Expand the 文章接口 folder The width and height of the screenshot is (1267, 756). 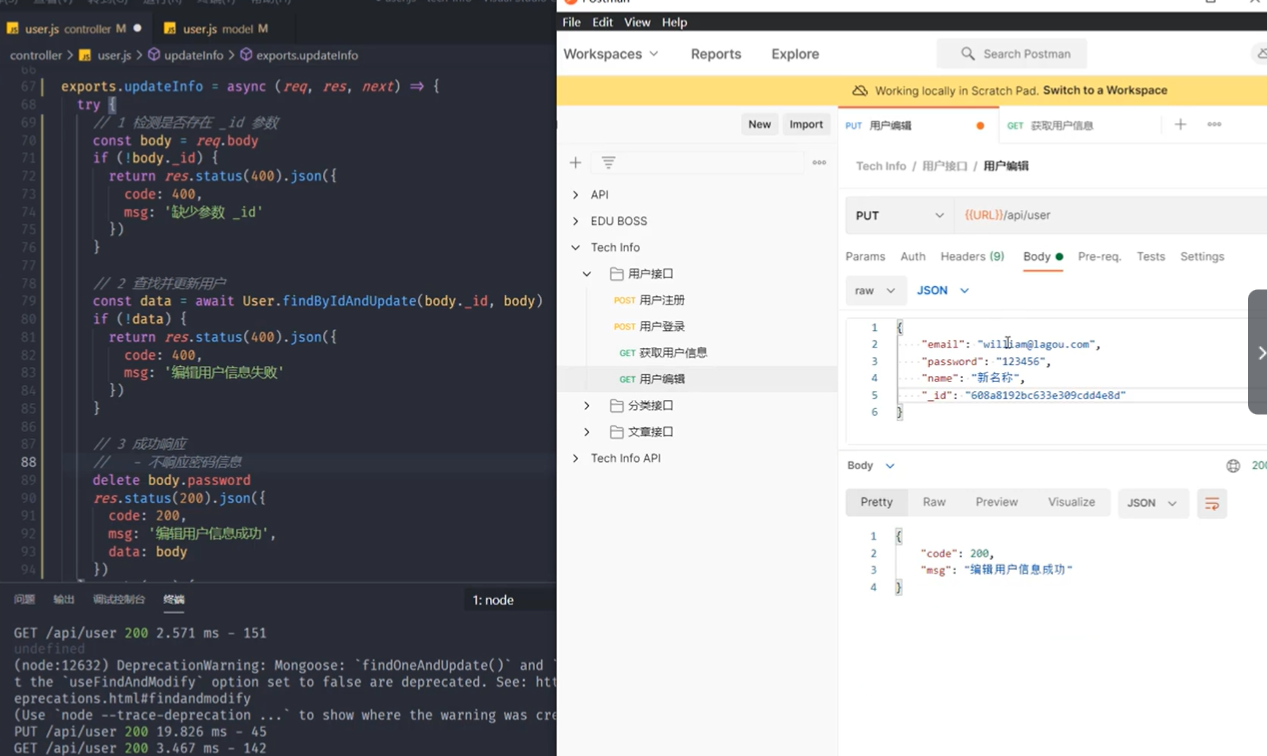point(587,432)
